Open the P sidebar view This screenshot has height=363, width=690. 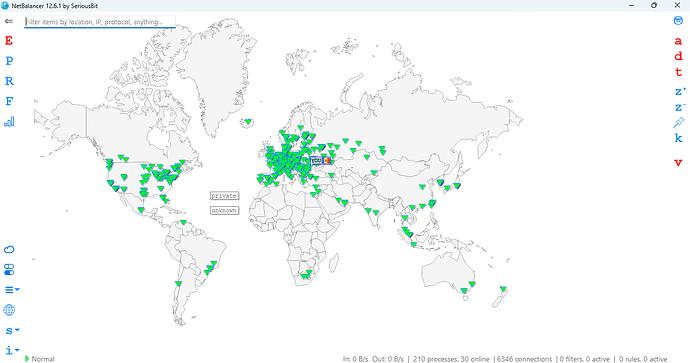coord(9,61)
